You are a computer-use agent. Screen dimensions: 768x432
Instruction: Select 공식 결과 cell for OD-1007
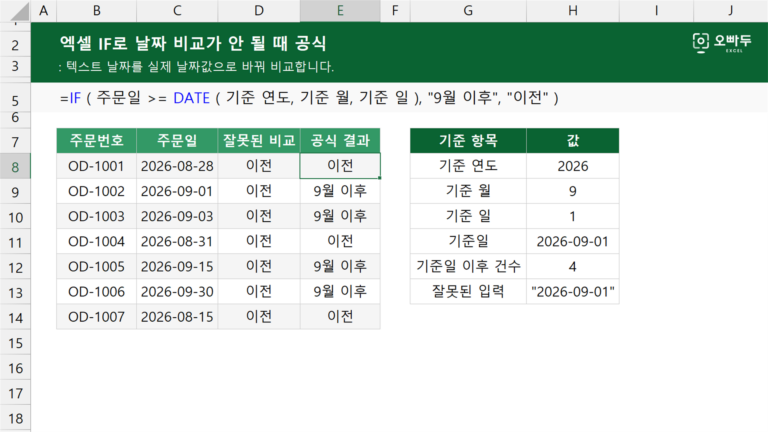340,317
